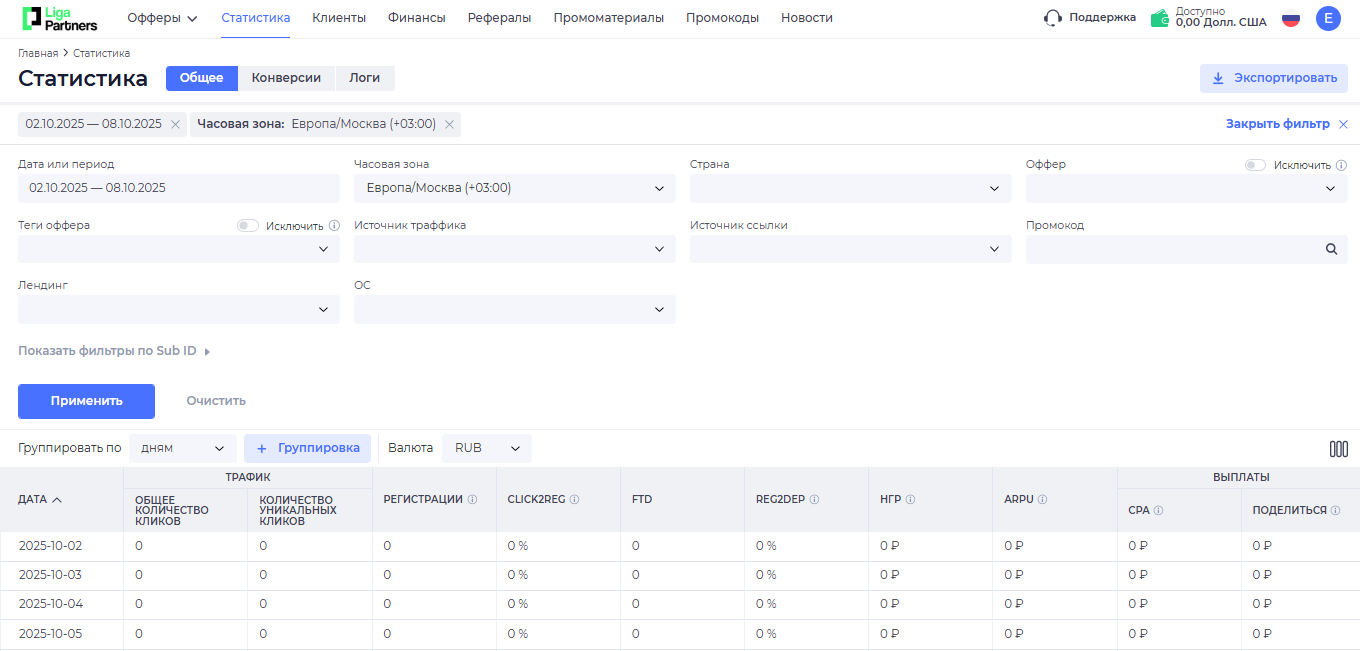1360x651 pixels.
Task: Click the Russian flag language icon
Action: coord(1291,18)
